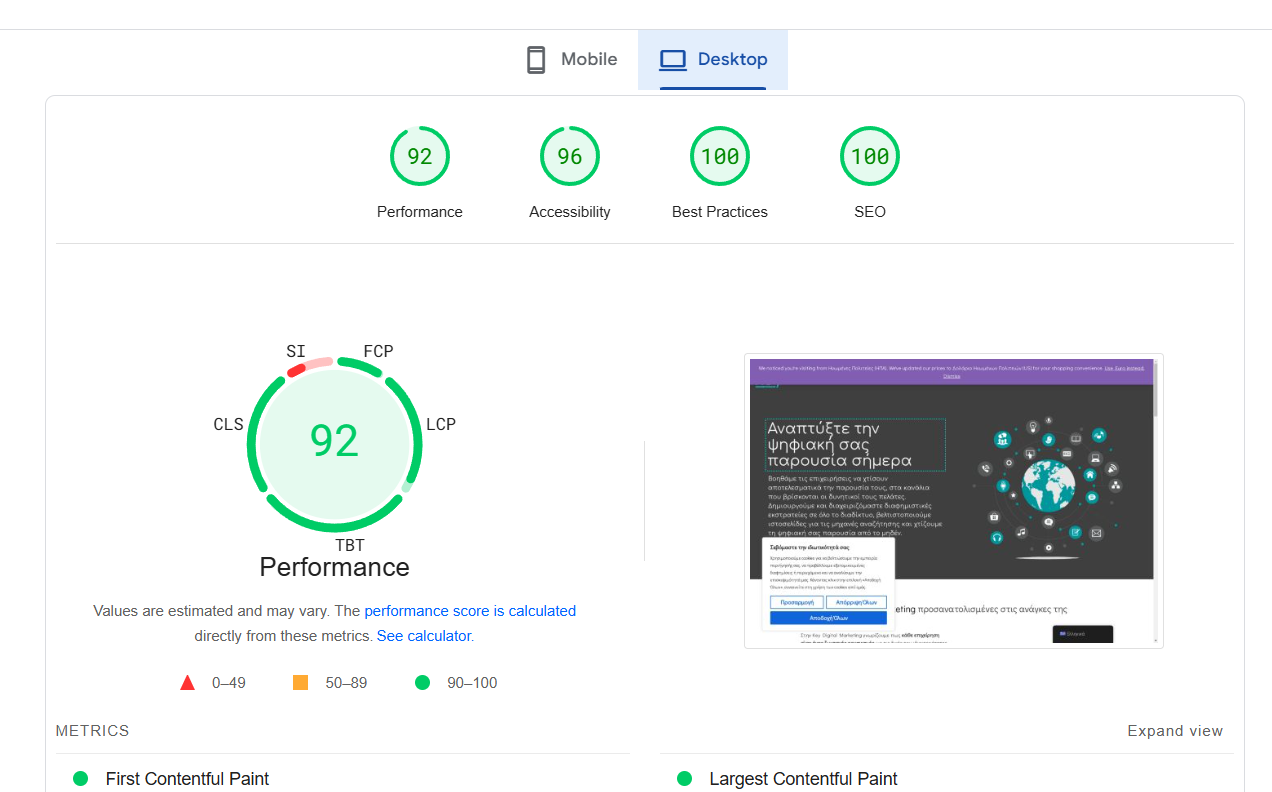The height and width of the screenshot is (792, 1272).
Task: Open the Accessibility score gauge 96
Action: (x=570, y=157)
